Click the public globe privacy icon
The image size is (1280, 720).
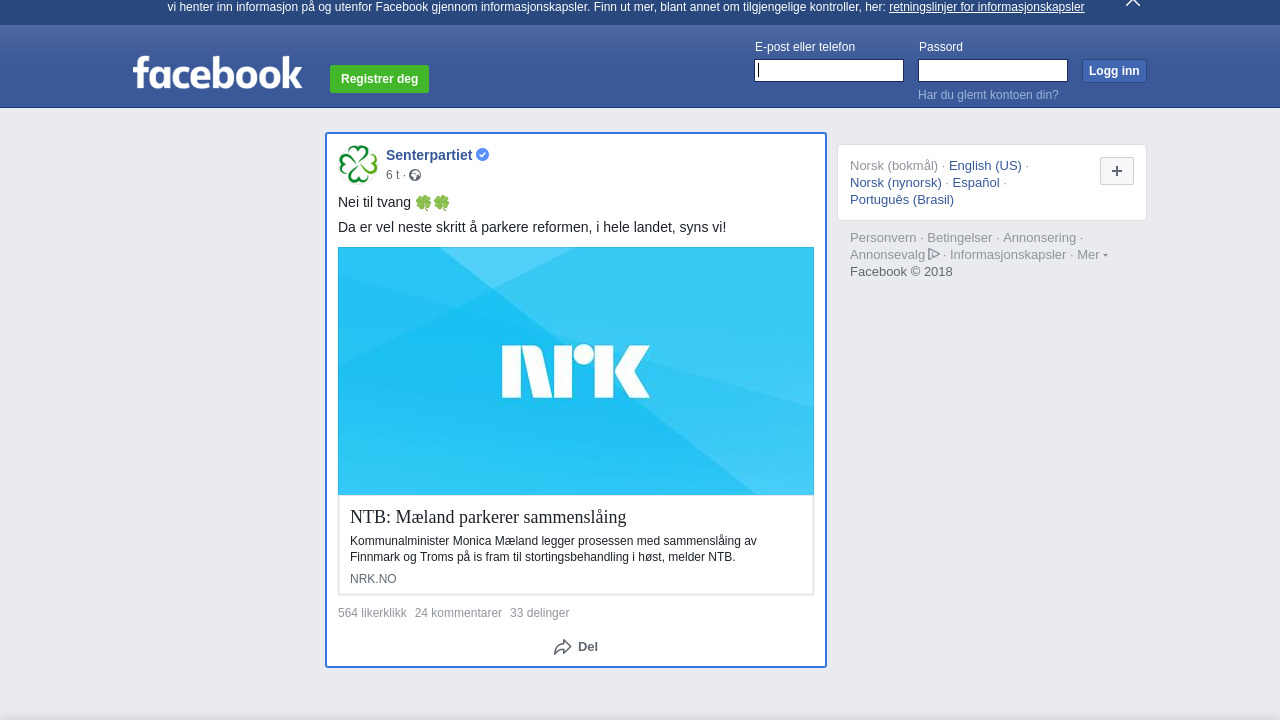tap(415, 176)
